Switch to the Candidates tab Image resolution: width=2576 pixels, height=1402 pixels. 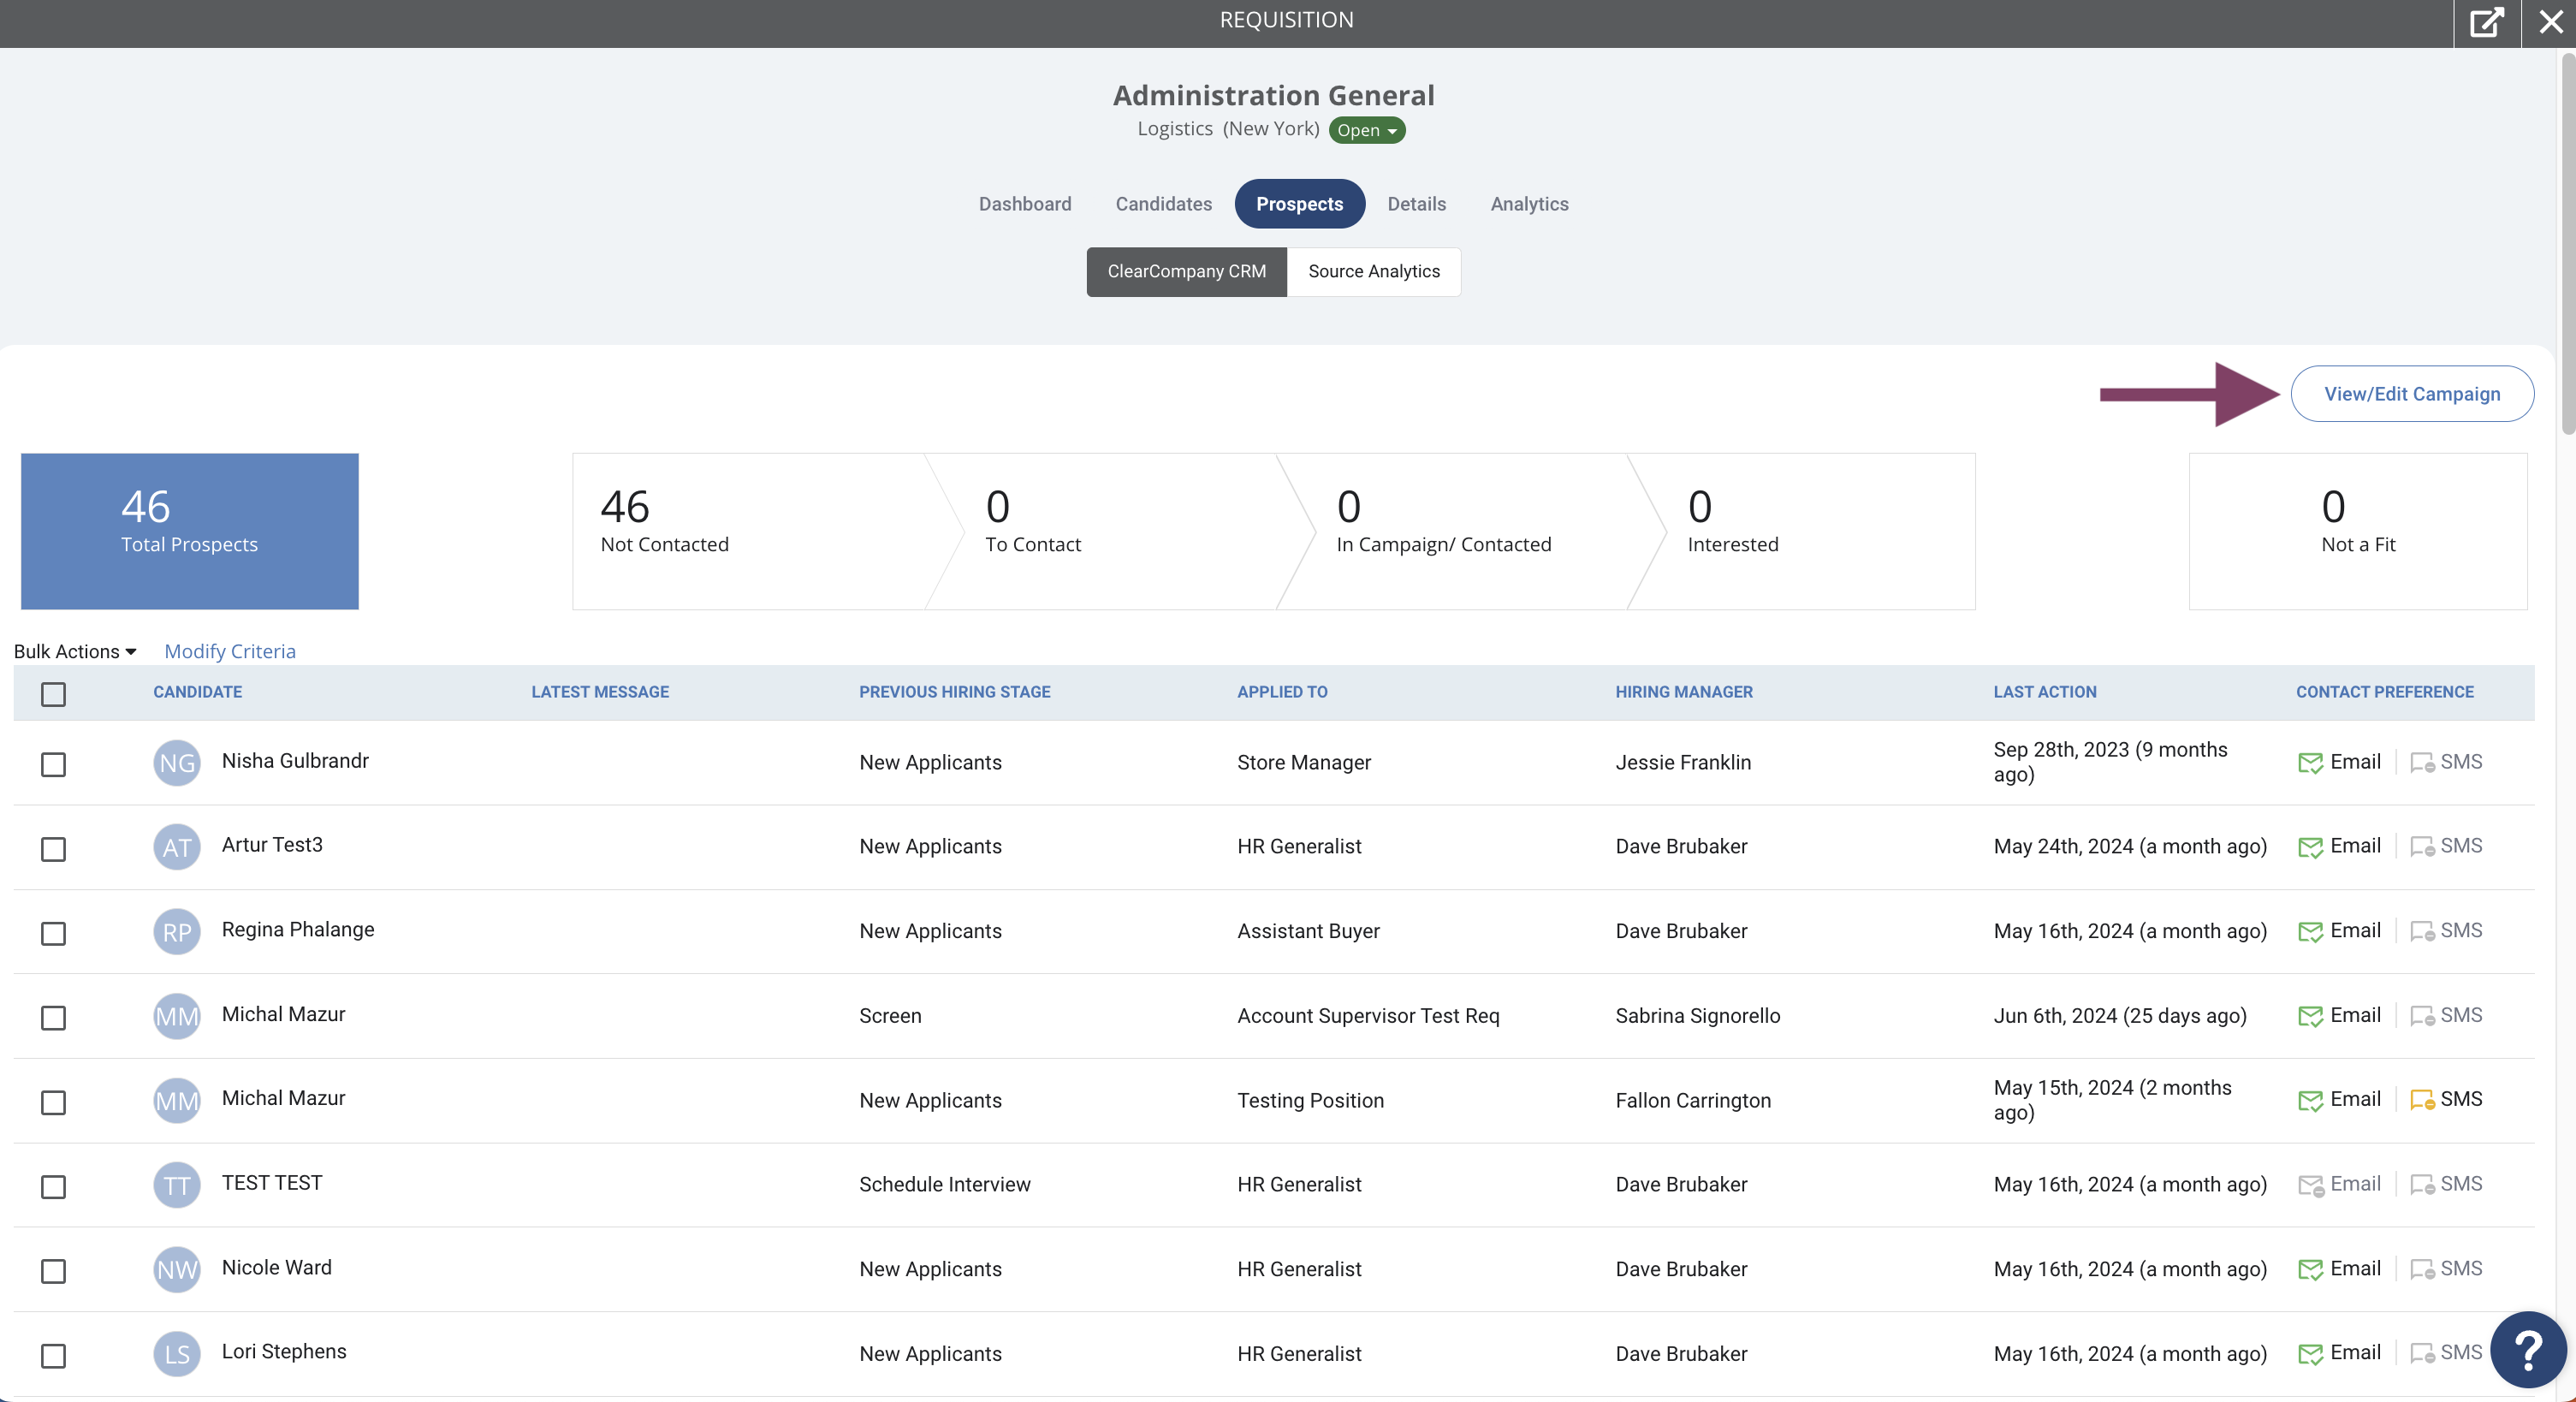pyautogui.click(x=1163, y=204)
